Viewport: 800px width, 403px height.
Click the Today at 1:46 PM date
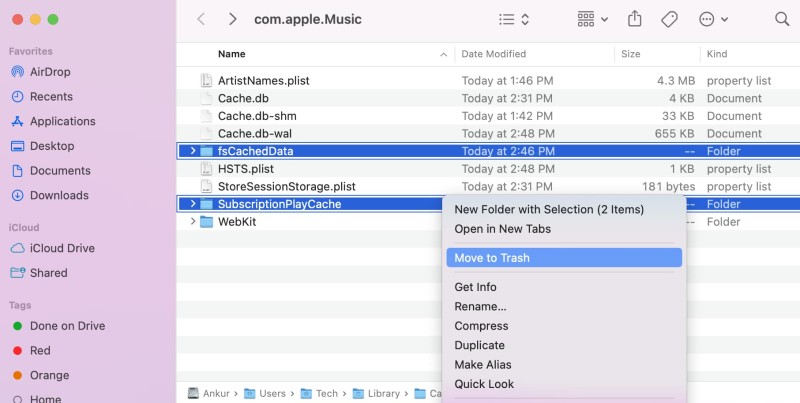(508, 81)
